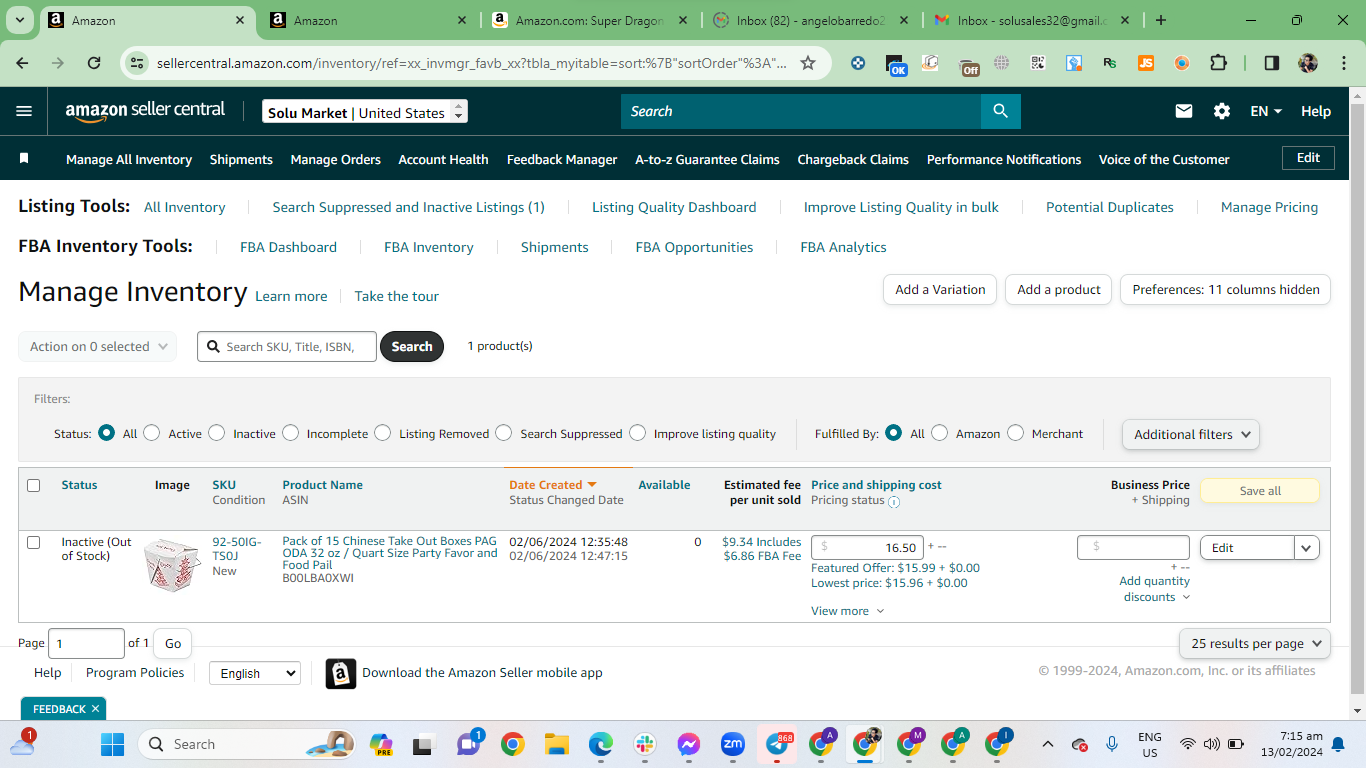Open Messenger from the taskbar
Image resolution: width=1366 pixels, height=768 pixels.
(x=688, y=744)
